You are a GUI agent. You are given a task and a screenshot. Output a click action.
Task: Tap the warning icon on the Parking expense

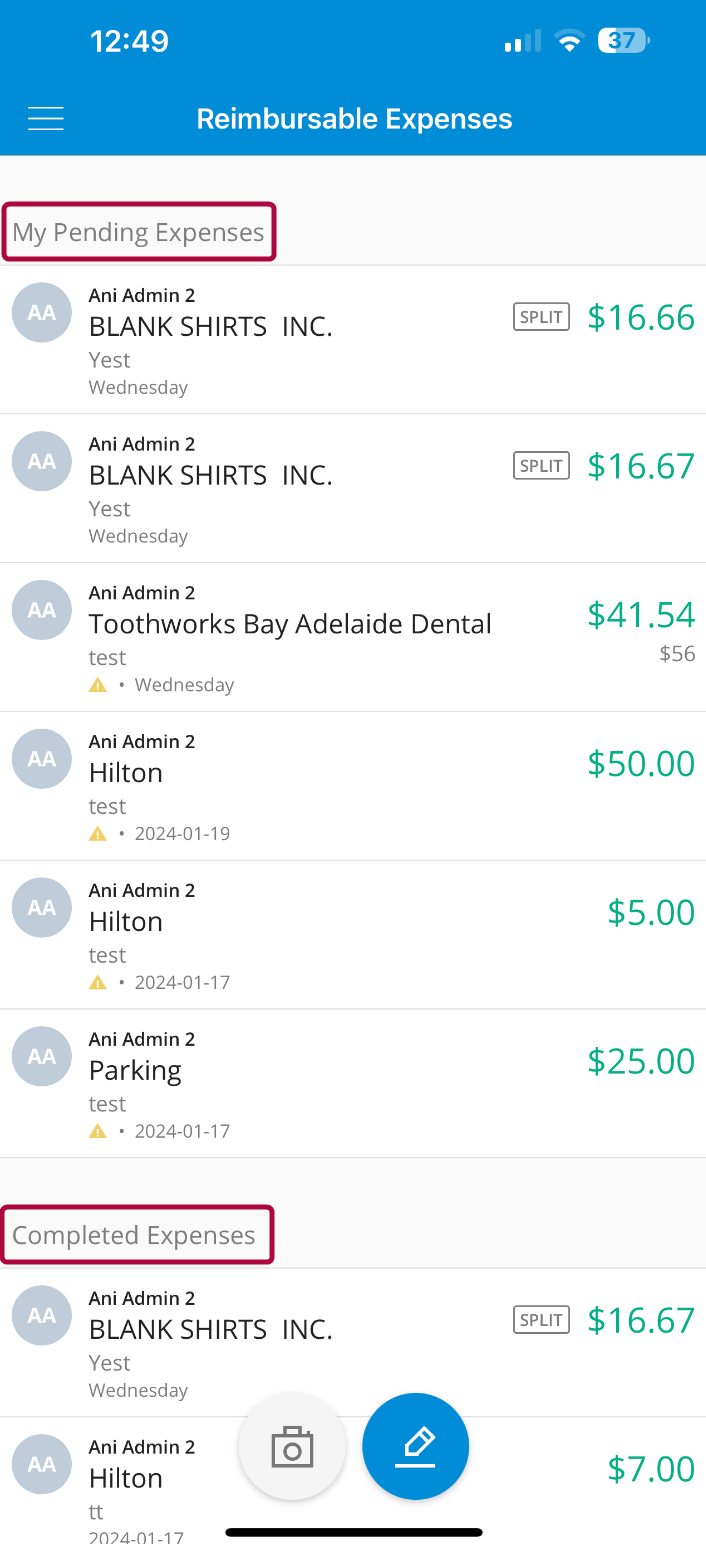97,1130
